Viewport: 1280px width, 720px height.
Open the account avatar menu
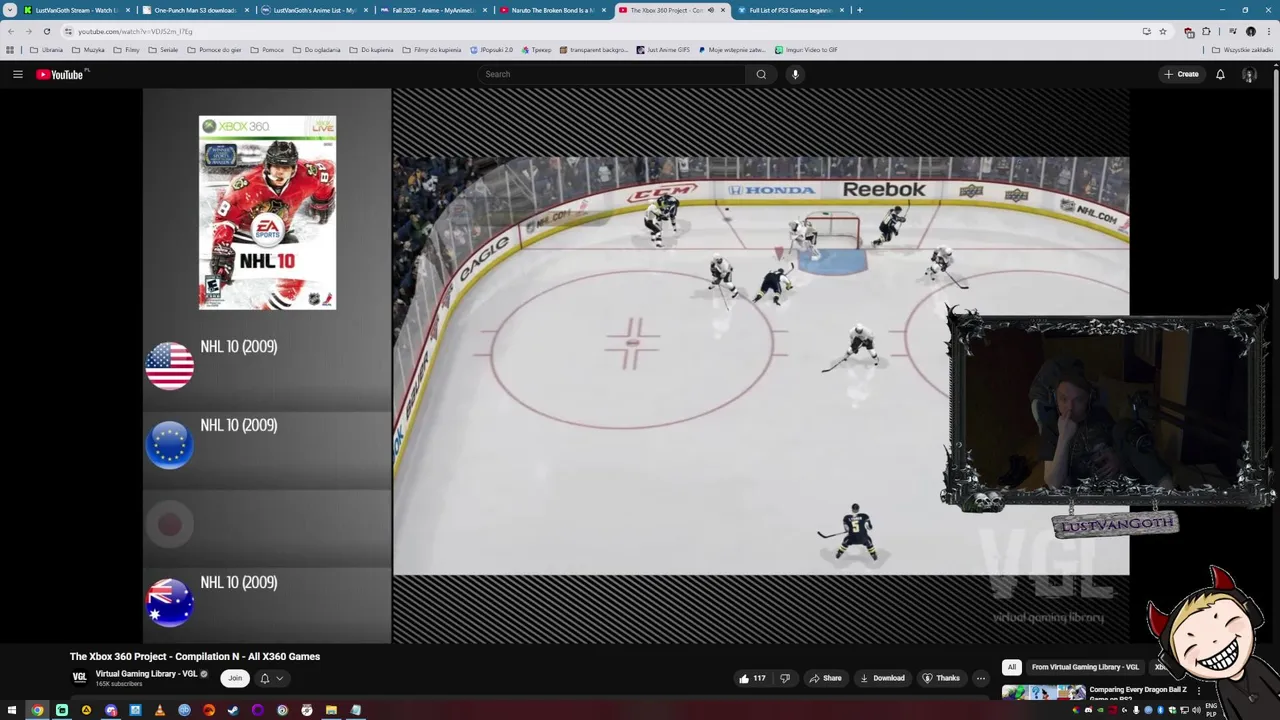pyautogui.click(x=1249, y=74)
